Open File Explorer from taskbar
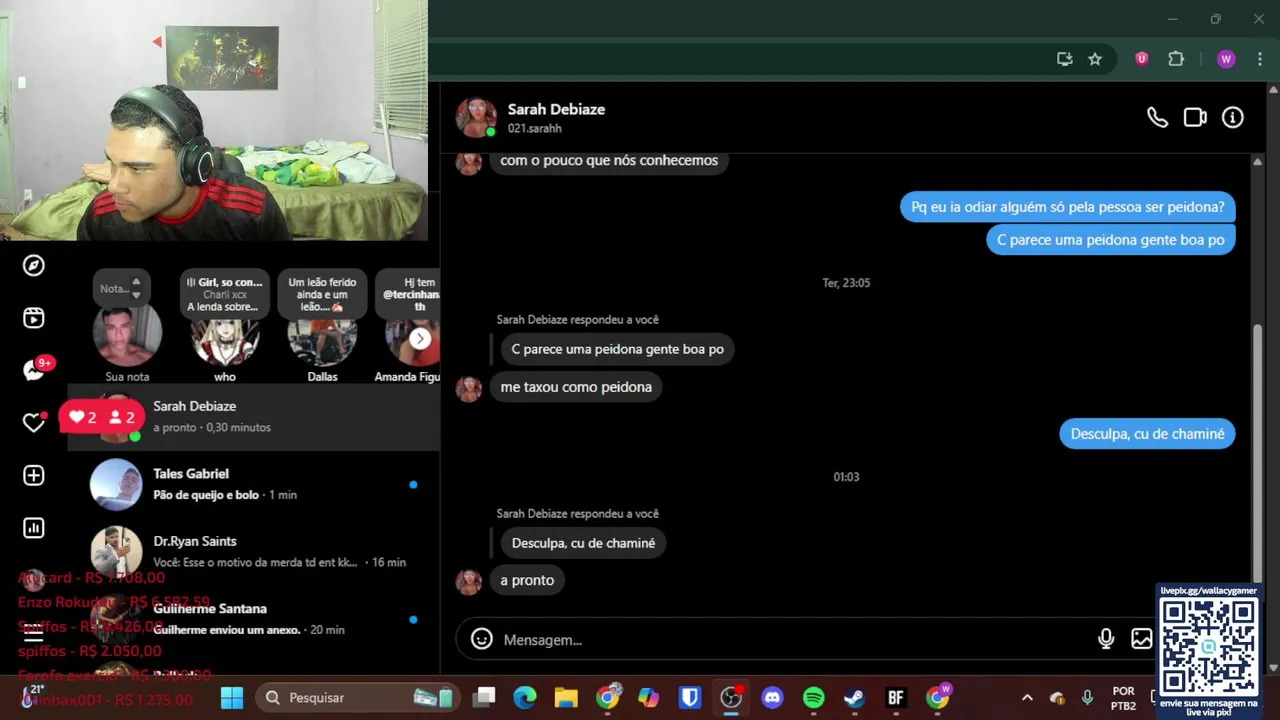1280x720 pixels. coord(566,698)
